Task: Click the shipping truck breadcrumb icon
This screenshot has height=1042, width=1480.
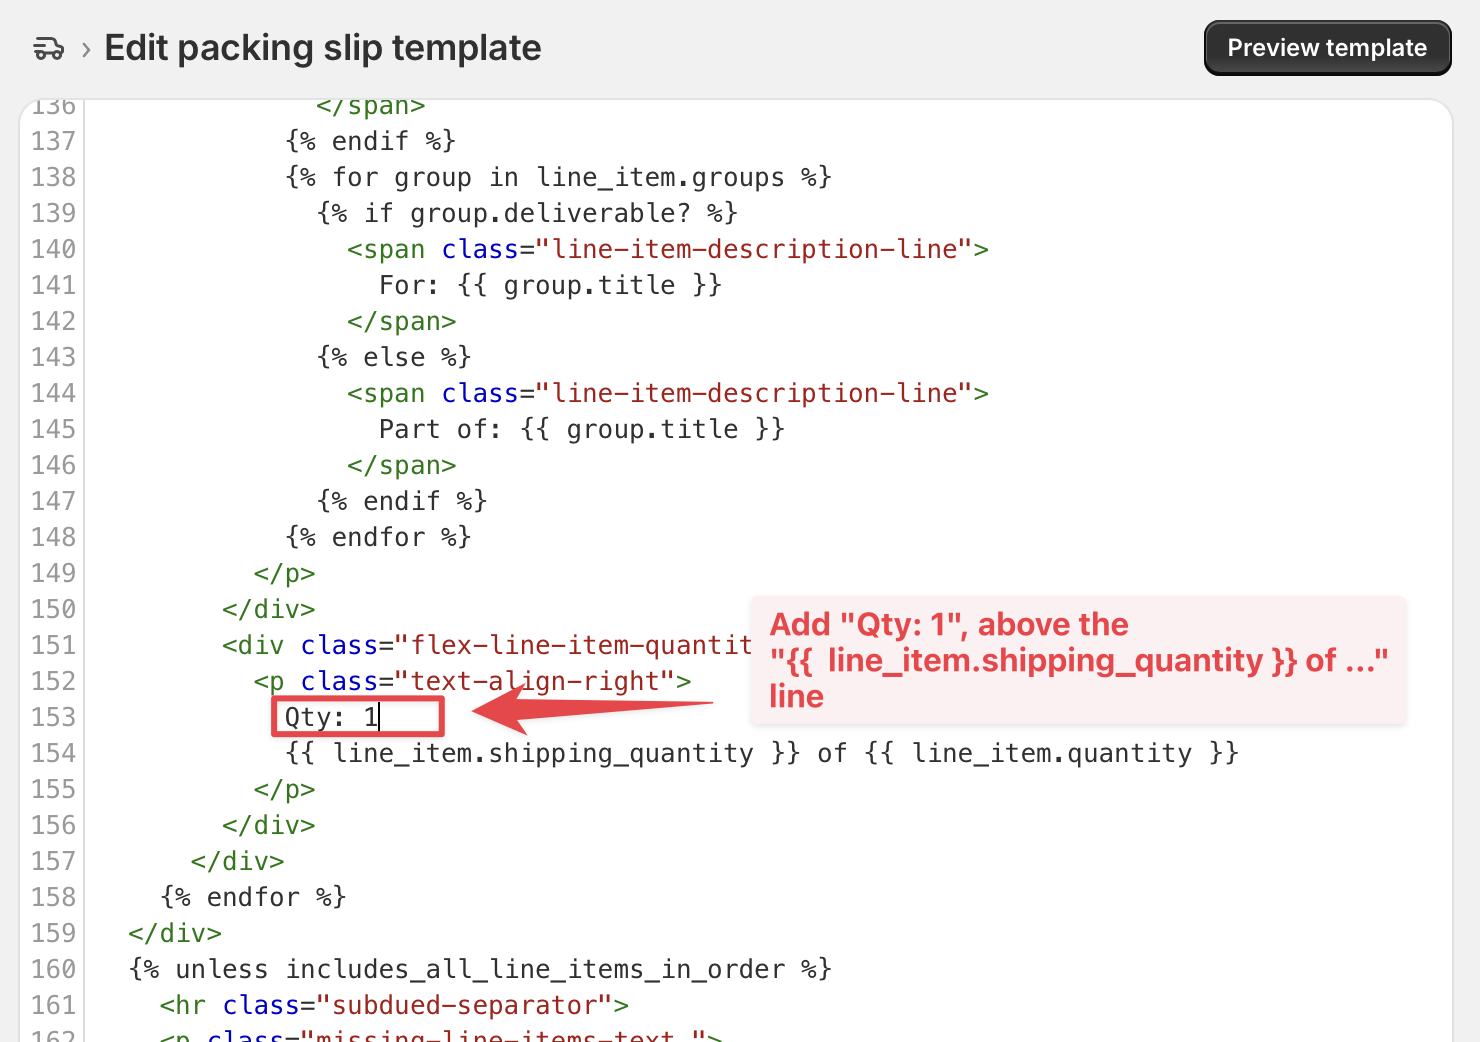Action: coord(47,47)
